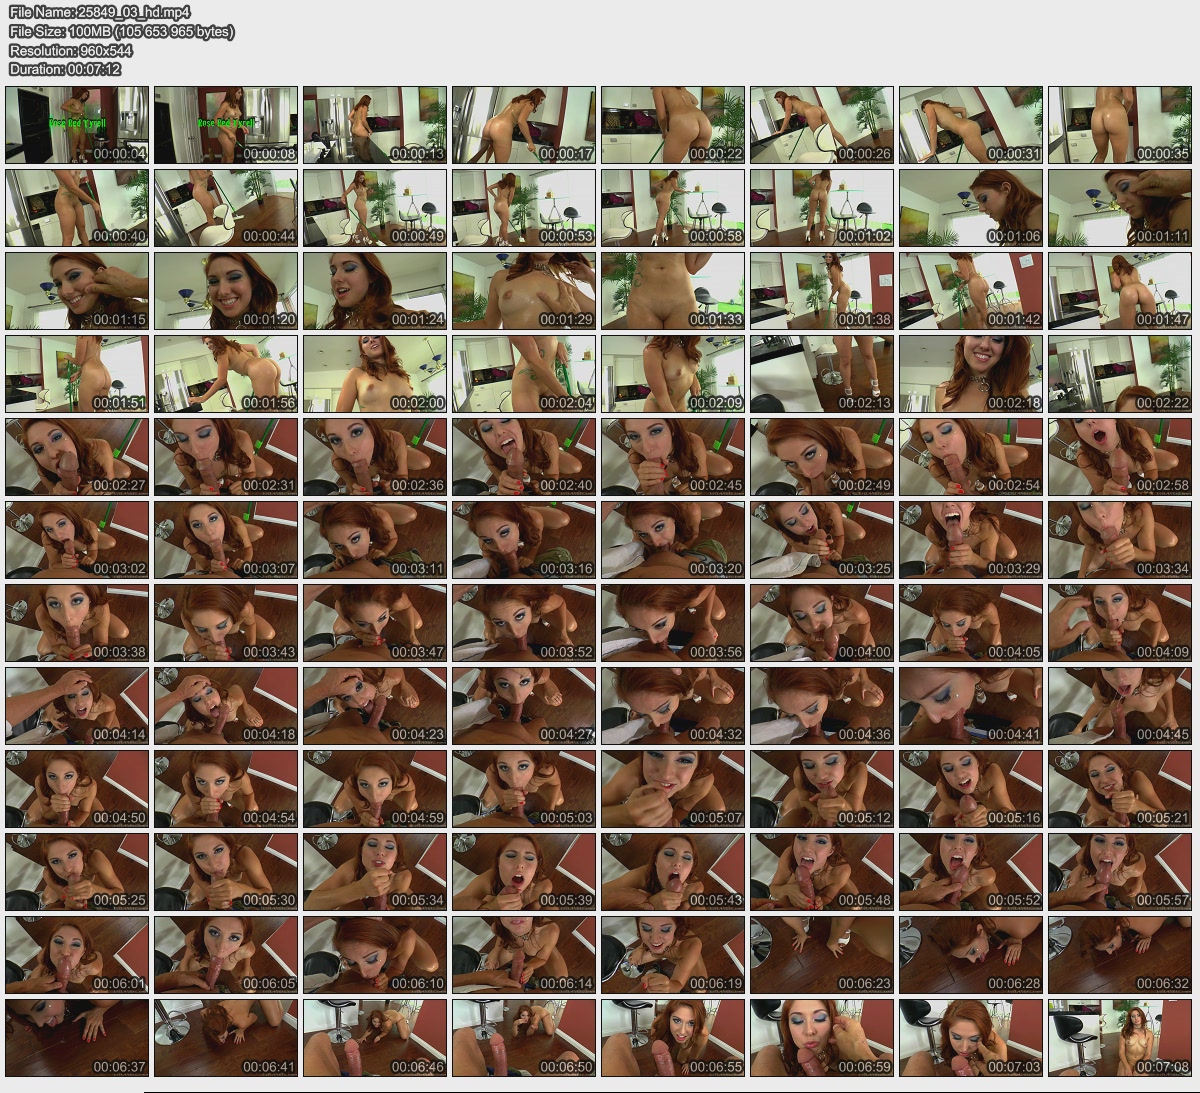Click the 00:00:08 timestamp label
The height and width of the screenshot is (1093, 1200).
(x=269, y=154)
